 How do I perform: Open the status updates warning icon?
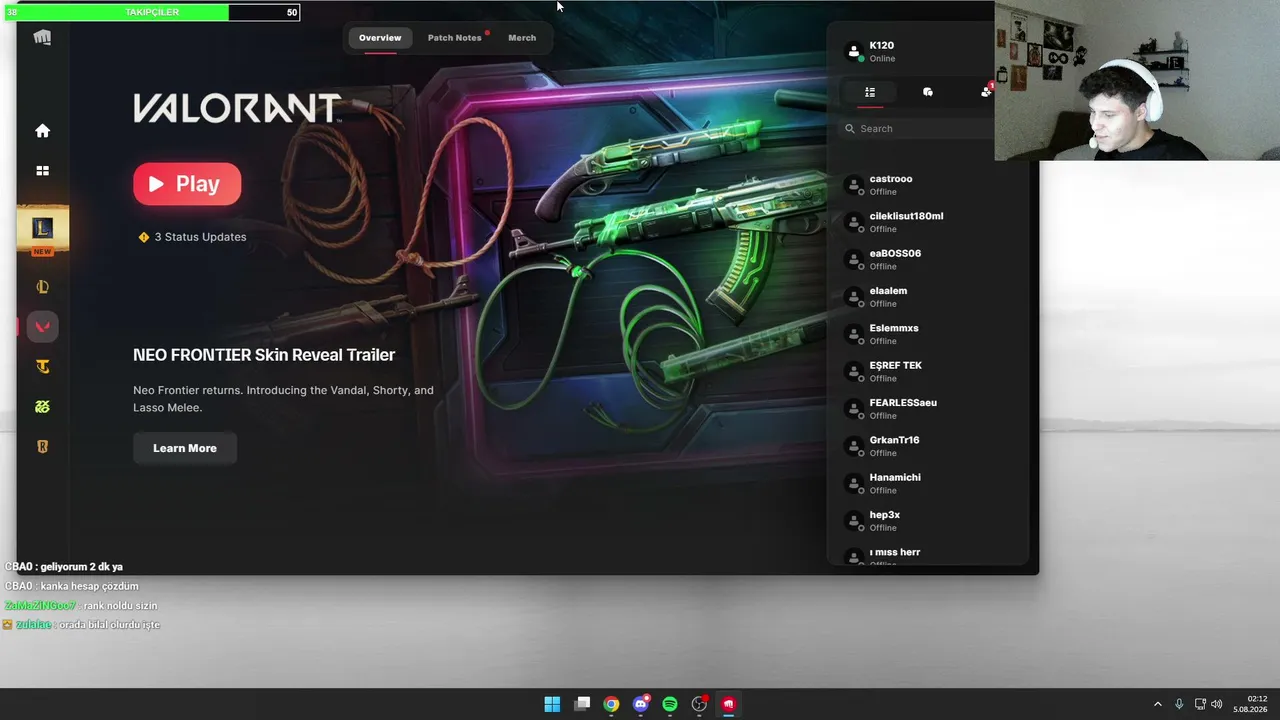click(144, 237)
